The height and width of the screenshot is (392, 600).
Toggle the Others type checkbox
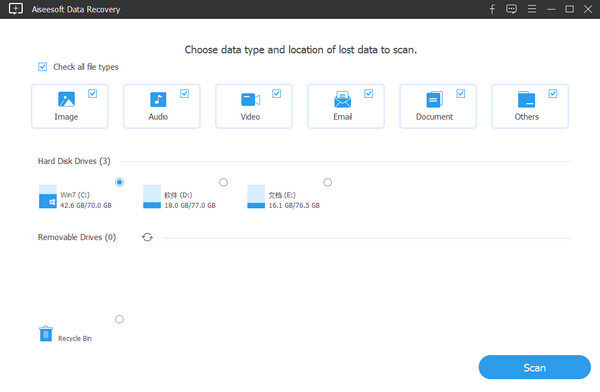point(553,93)
